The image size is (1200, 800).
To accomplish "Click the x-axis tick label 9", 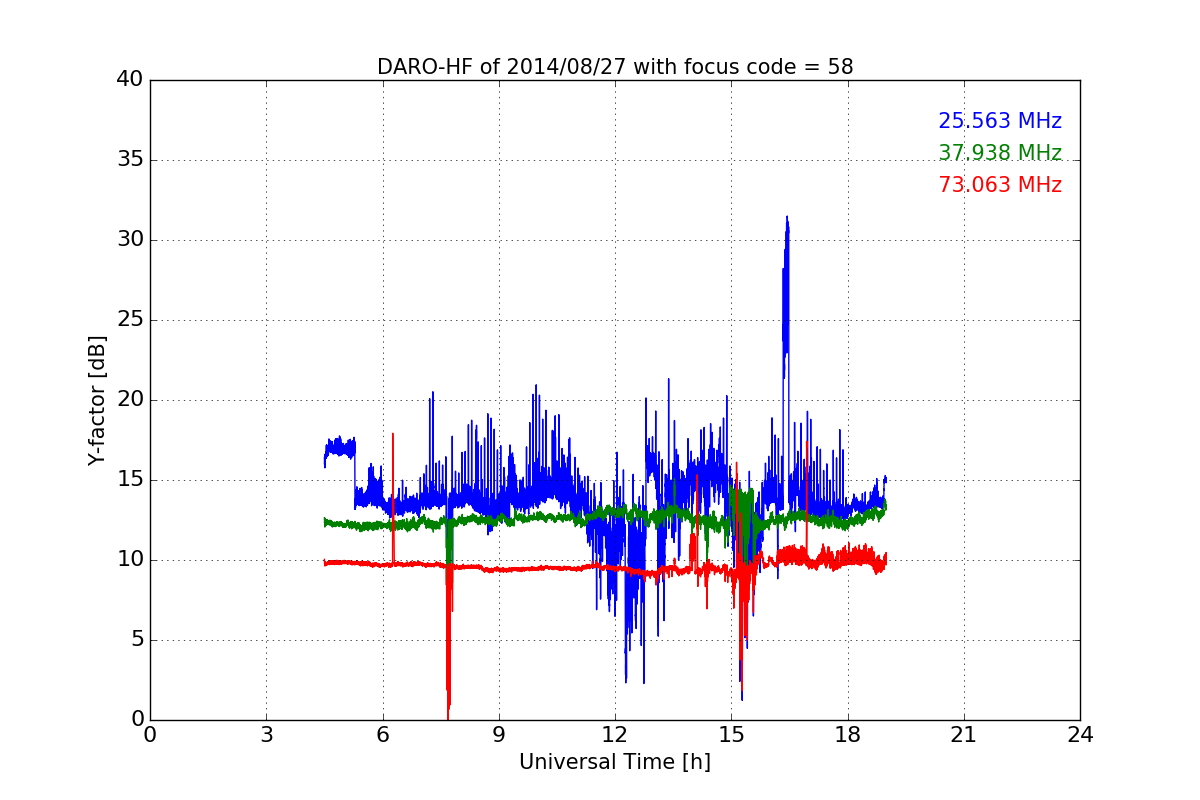I will click(x=499, y=735).
